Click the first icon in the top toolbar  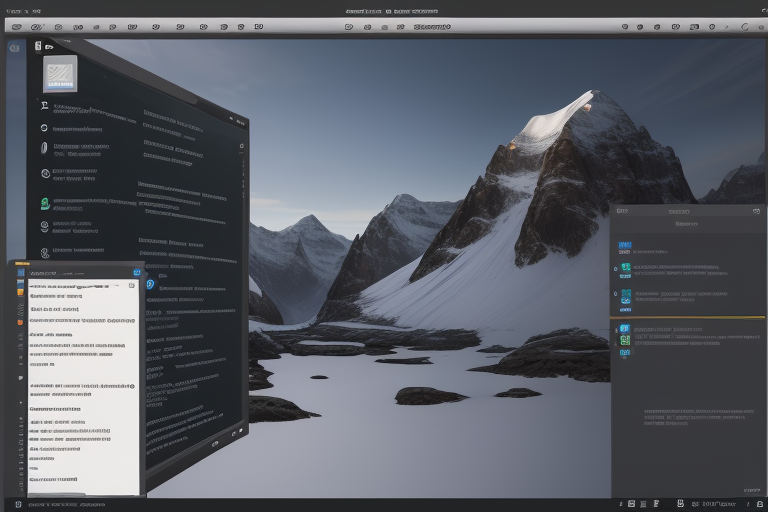[16, 26]
